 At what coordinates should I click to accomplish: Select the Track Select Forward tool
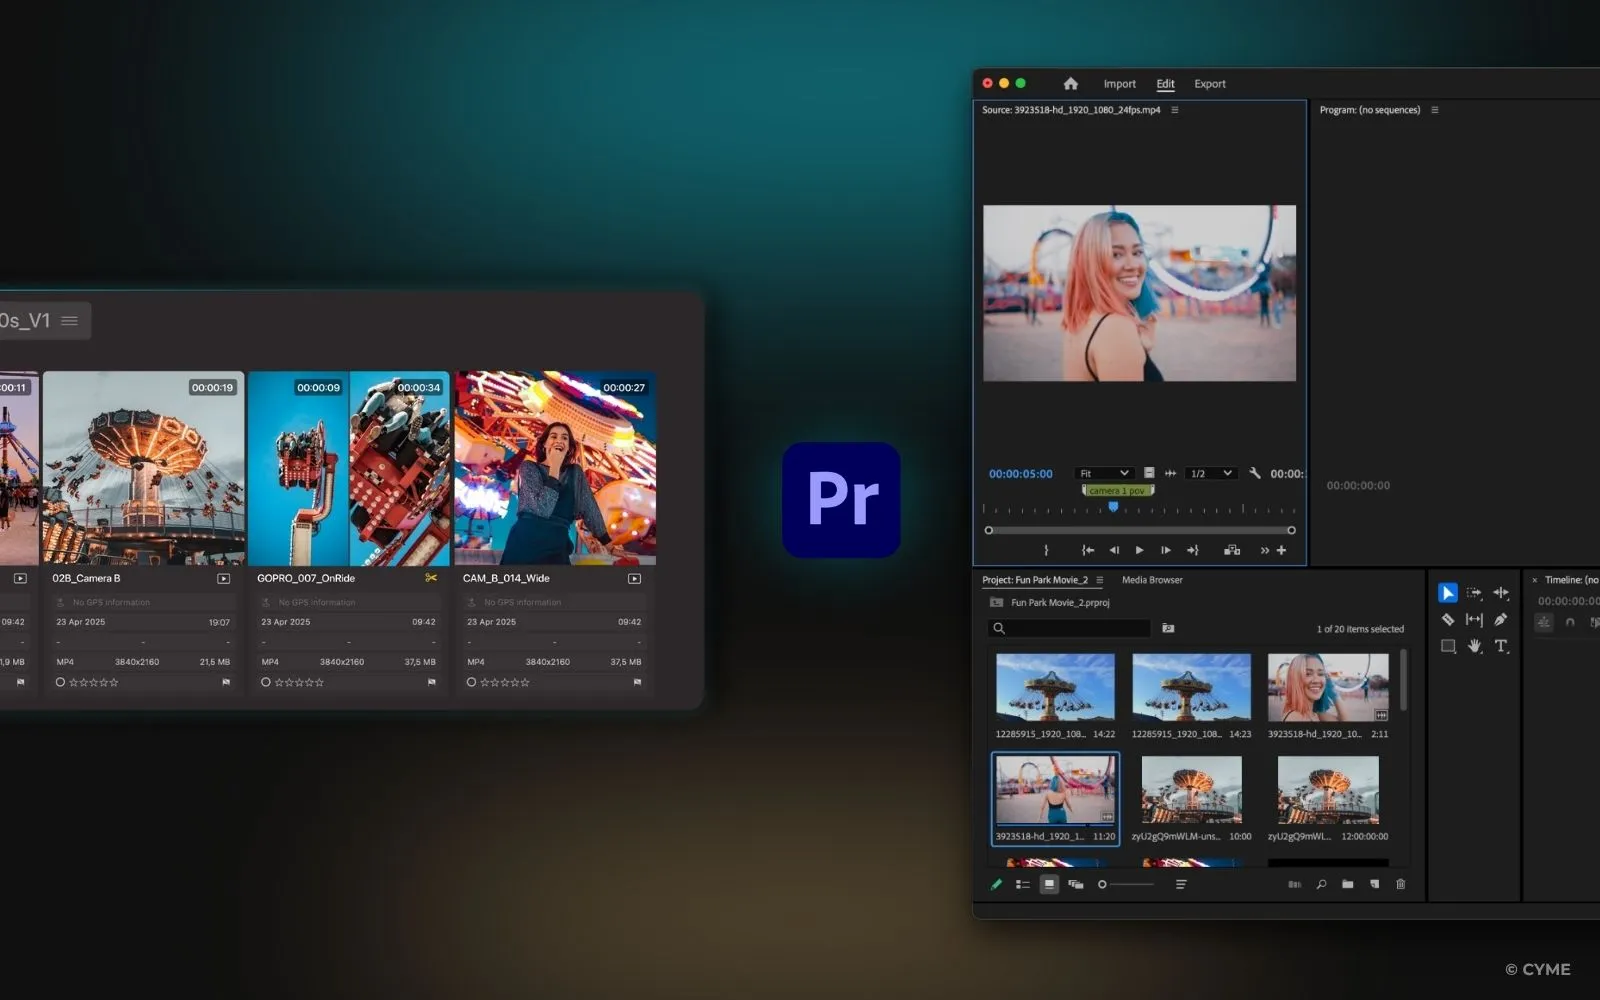pyautogui.click(x=1474, y=593)
